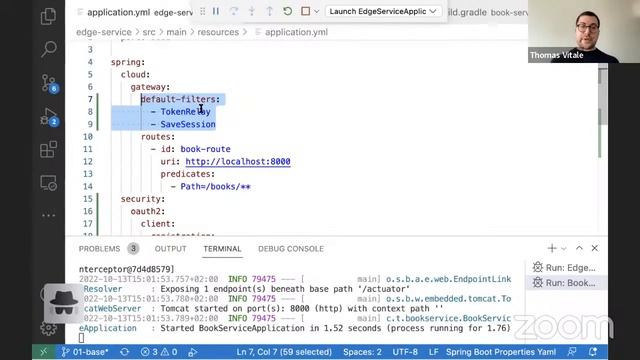Change file encoding UTF-8

[405, 352]
